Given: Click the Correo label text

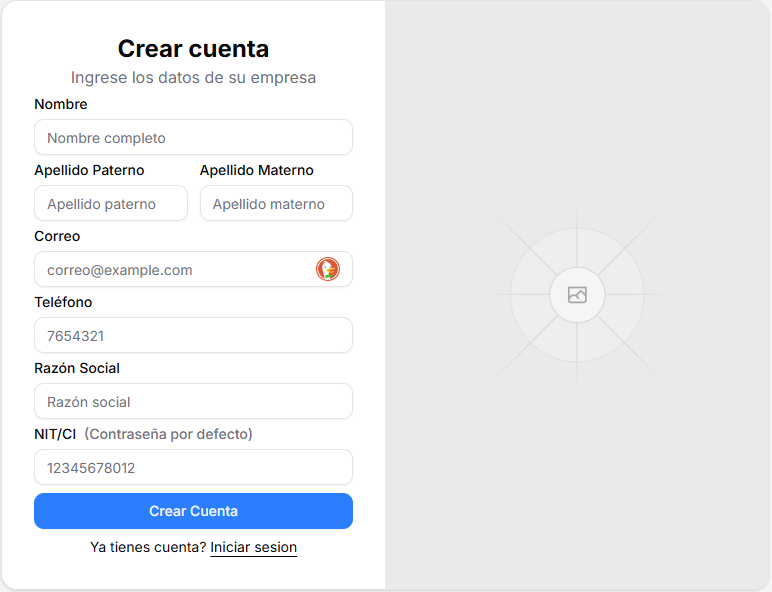Looking at the screenshot, I should click(57, 236).
